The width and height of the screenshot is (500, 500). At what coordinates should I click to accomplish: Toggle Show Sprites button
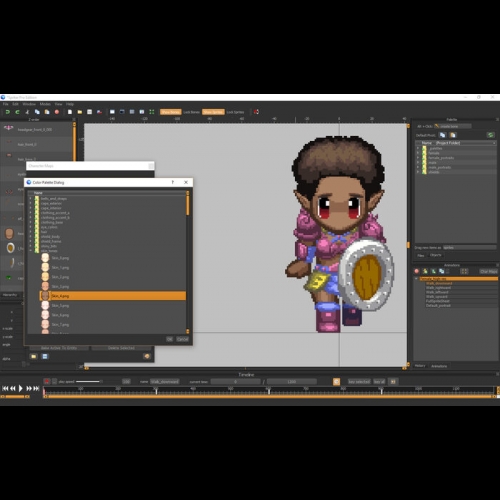coord(213,112)
